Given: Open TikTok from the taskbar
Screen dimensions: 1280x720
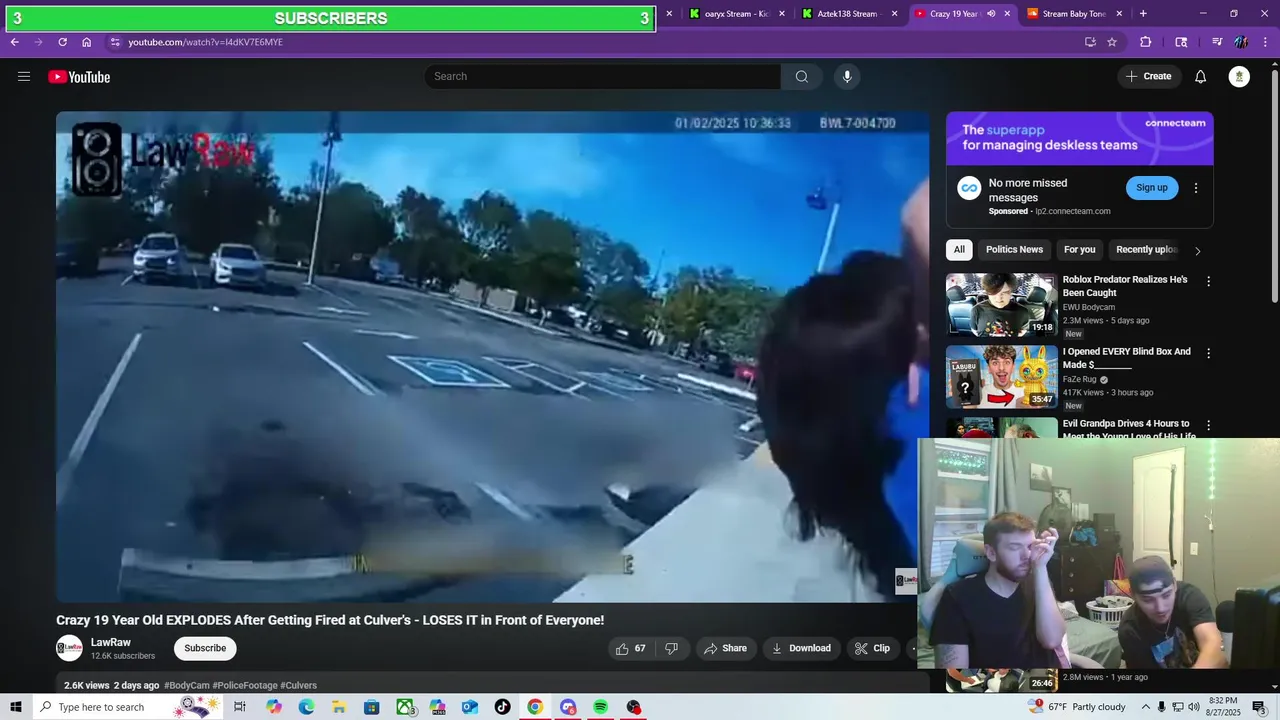Looking at the screenshot, I should click(x=503, y=707).
